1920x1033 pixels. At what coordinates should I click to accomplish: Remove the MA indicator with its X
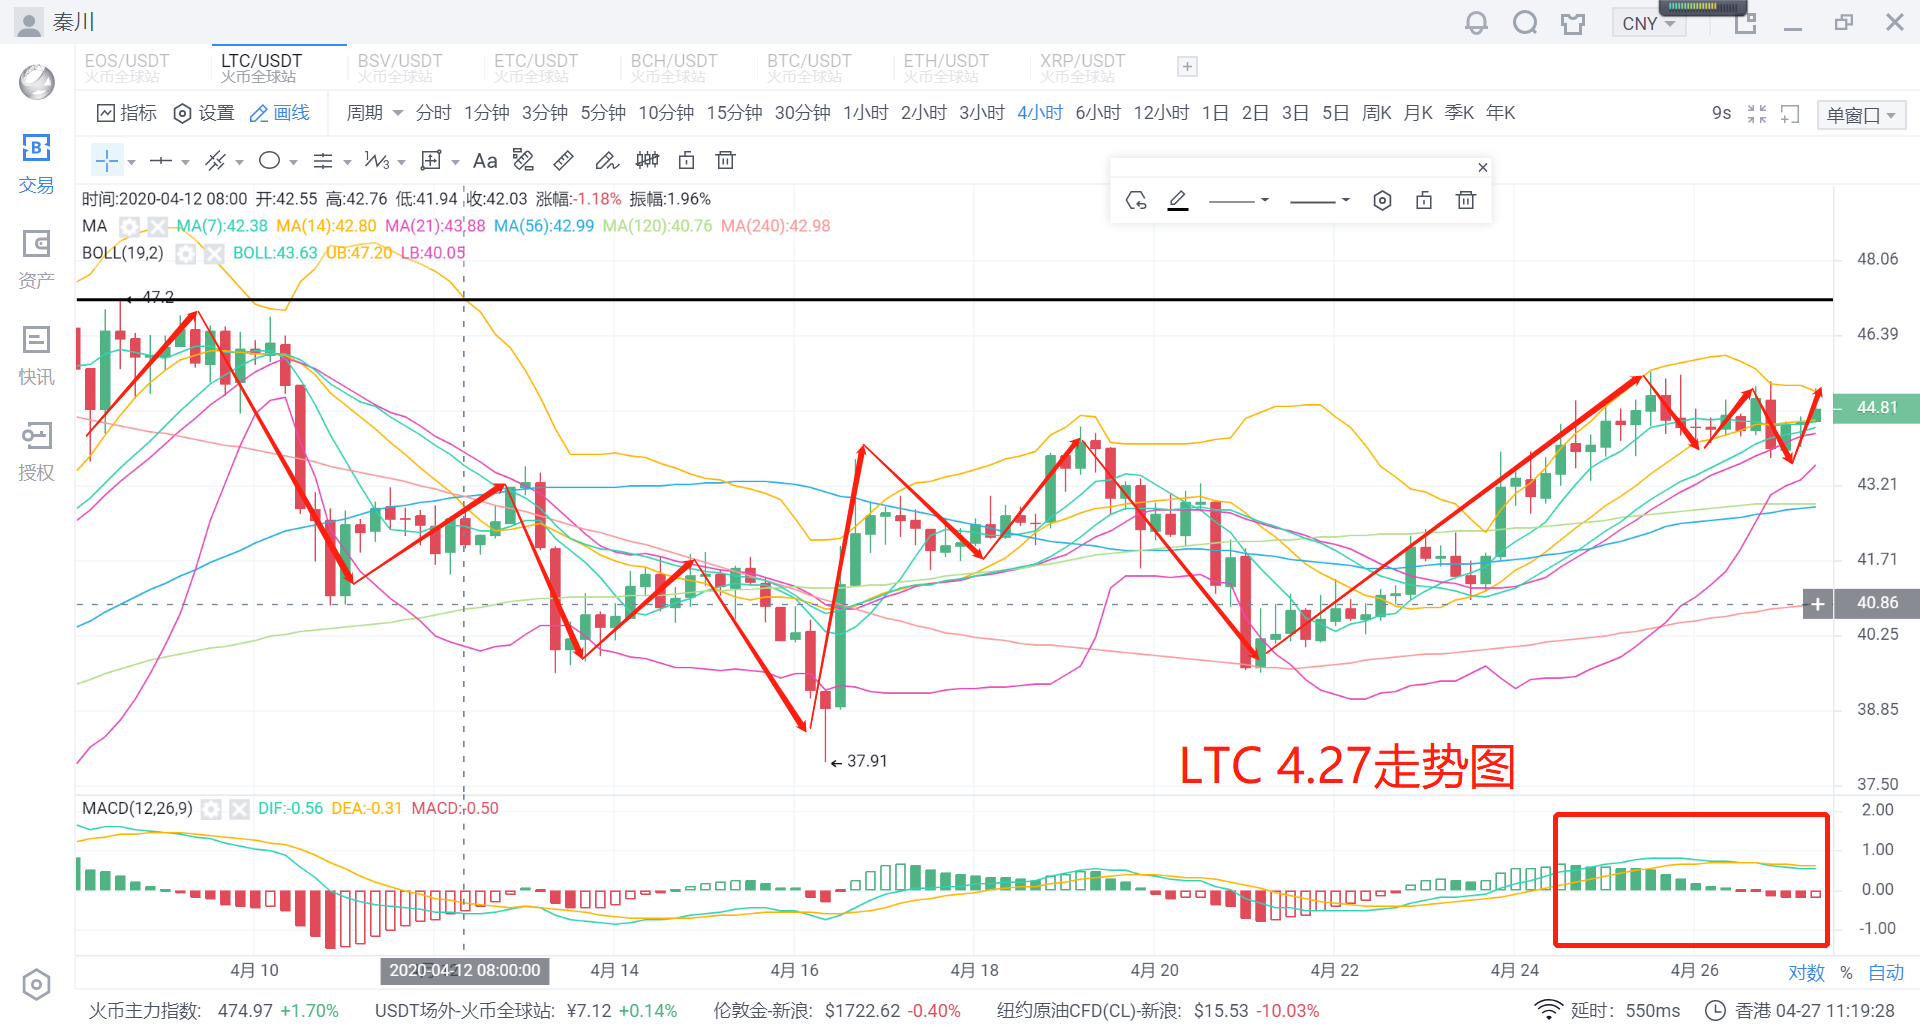point(157,227)
